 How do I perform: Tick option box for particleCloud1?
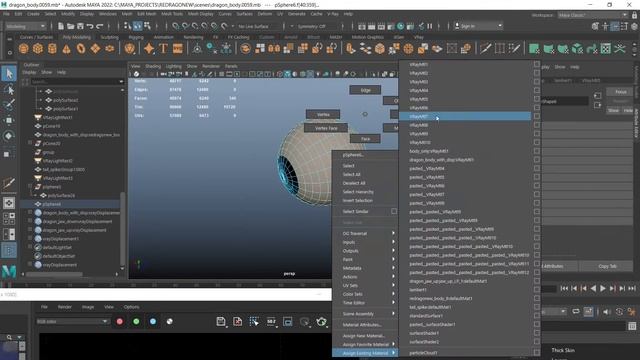tap(537, 352)
